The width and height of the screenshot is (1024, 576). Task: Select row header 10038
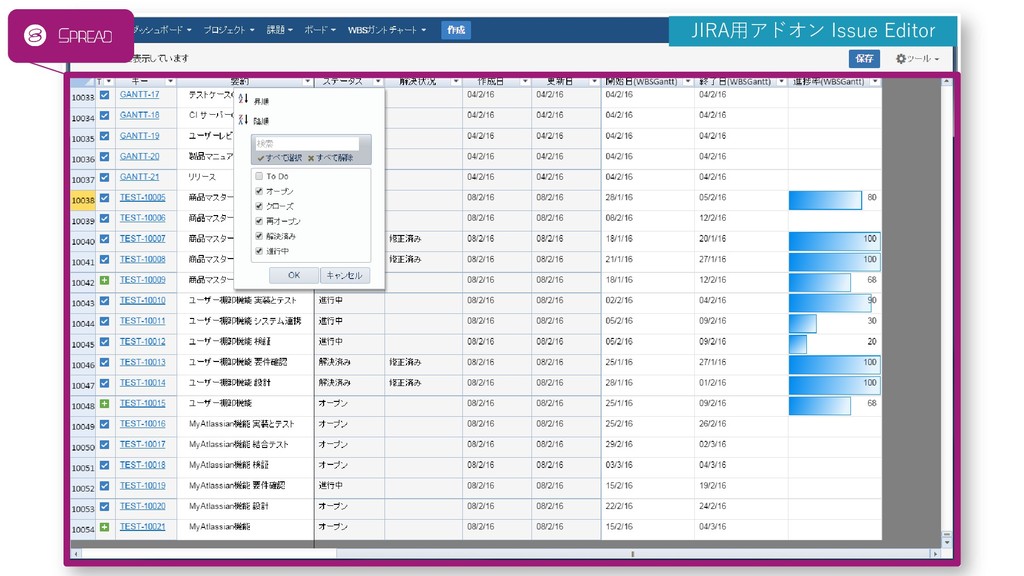pos(83,200)
